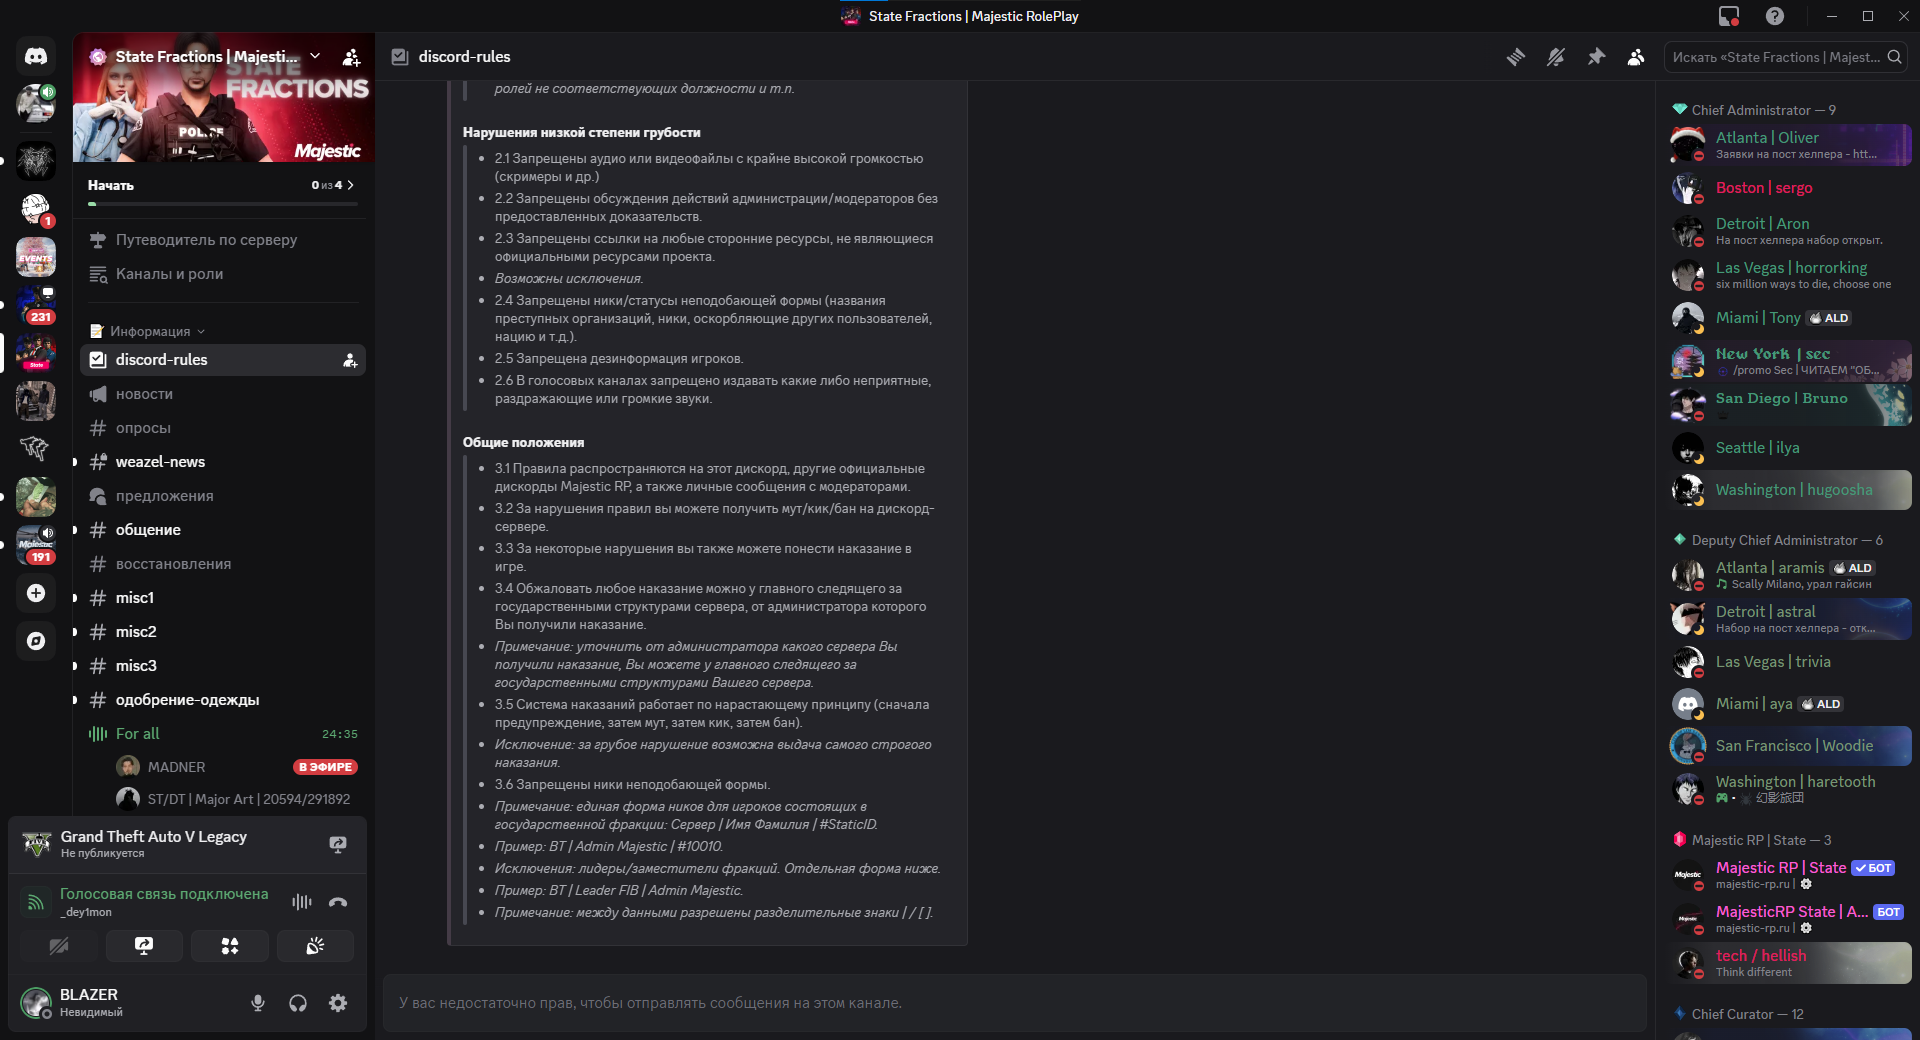
Task: Open Boston | sergo member profile
Action: click(x=1790, y=188)
